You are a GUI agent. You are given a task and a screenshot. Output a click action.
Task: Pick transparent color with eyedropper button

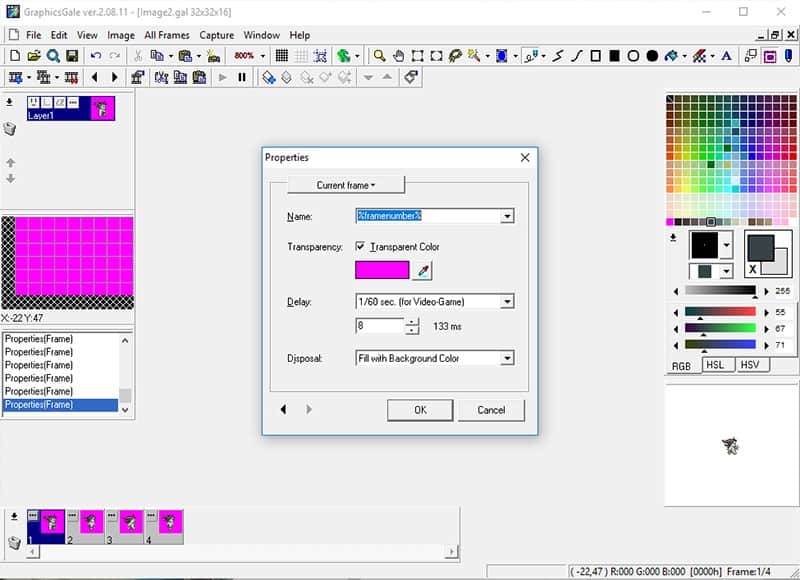point(422,270)
